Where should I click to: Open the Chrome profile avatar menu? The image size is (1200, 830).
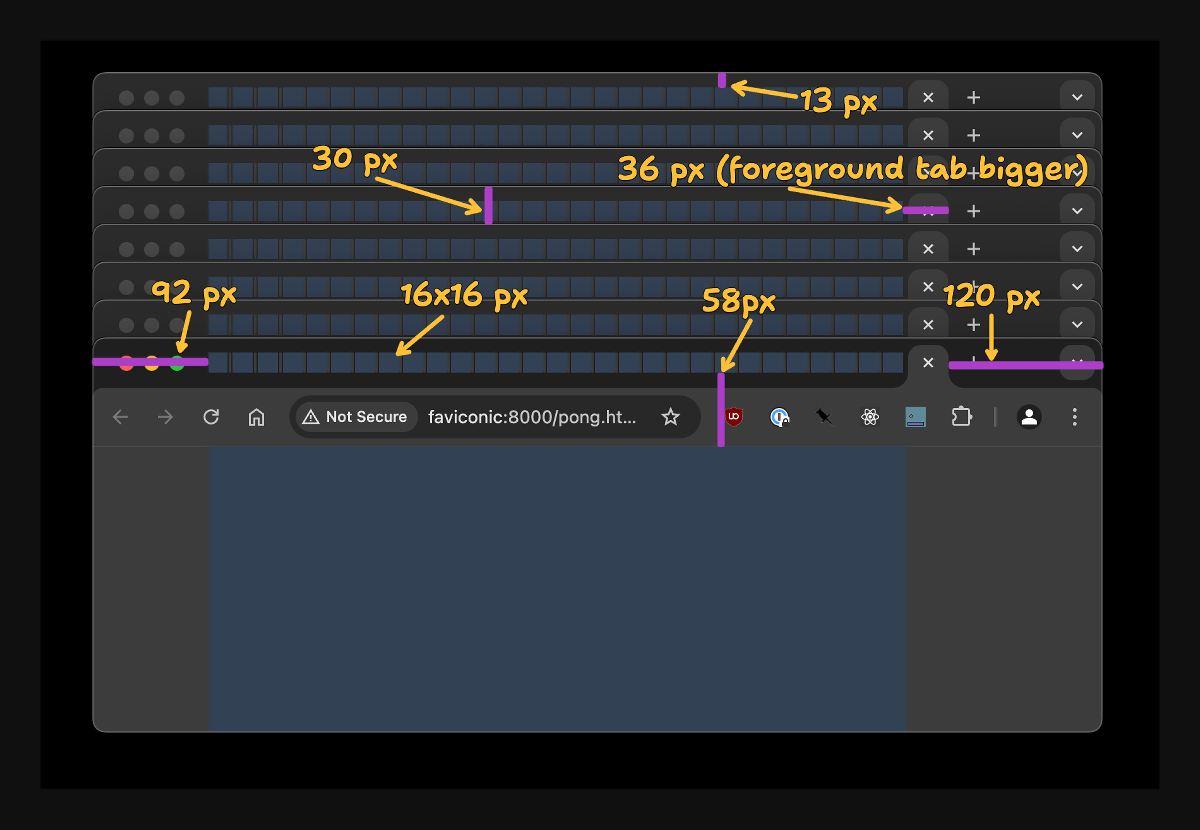point(1029,417)
